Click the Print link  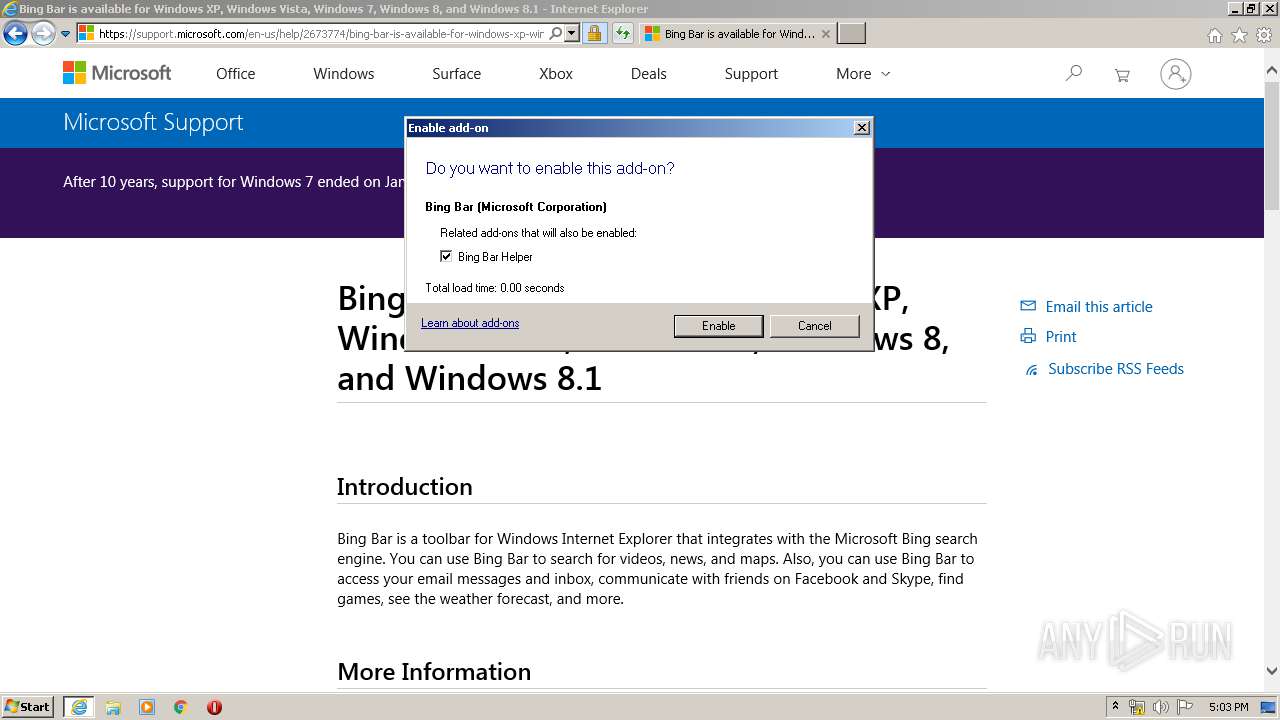coord(1061,337)
